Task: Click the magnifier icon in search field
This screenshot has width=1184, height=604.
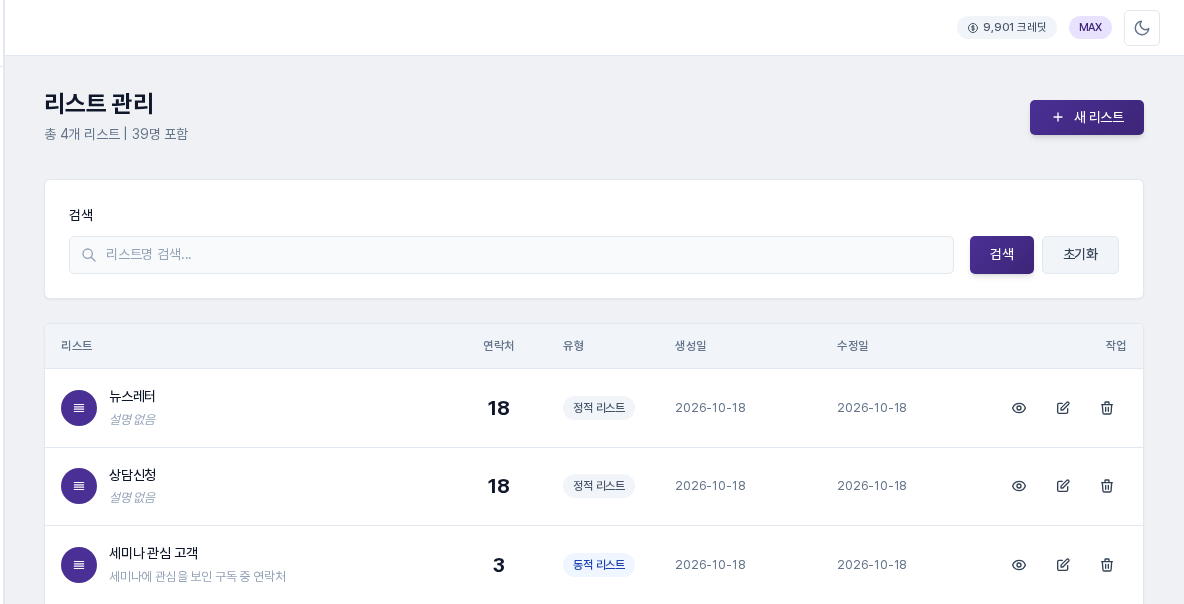Action: 89,255
